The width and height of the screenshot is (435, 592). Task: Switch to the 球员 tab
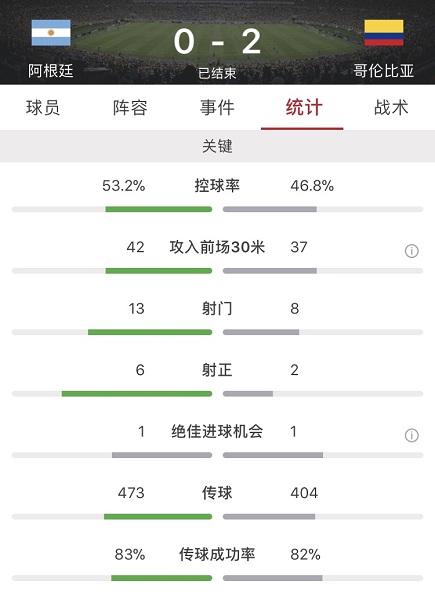pos(43,108)
